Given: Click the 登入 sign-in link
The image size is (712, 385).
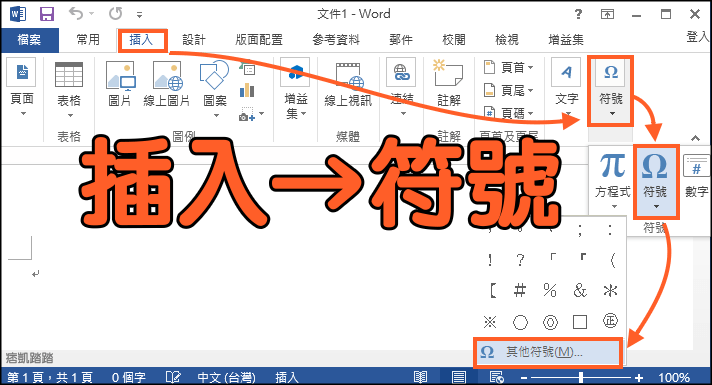Looking at the screenshot, I should click(x=697, y=37).
